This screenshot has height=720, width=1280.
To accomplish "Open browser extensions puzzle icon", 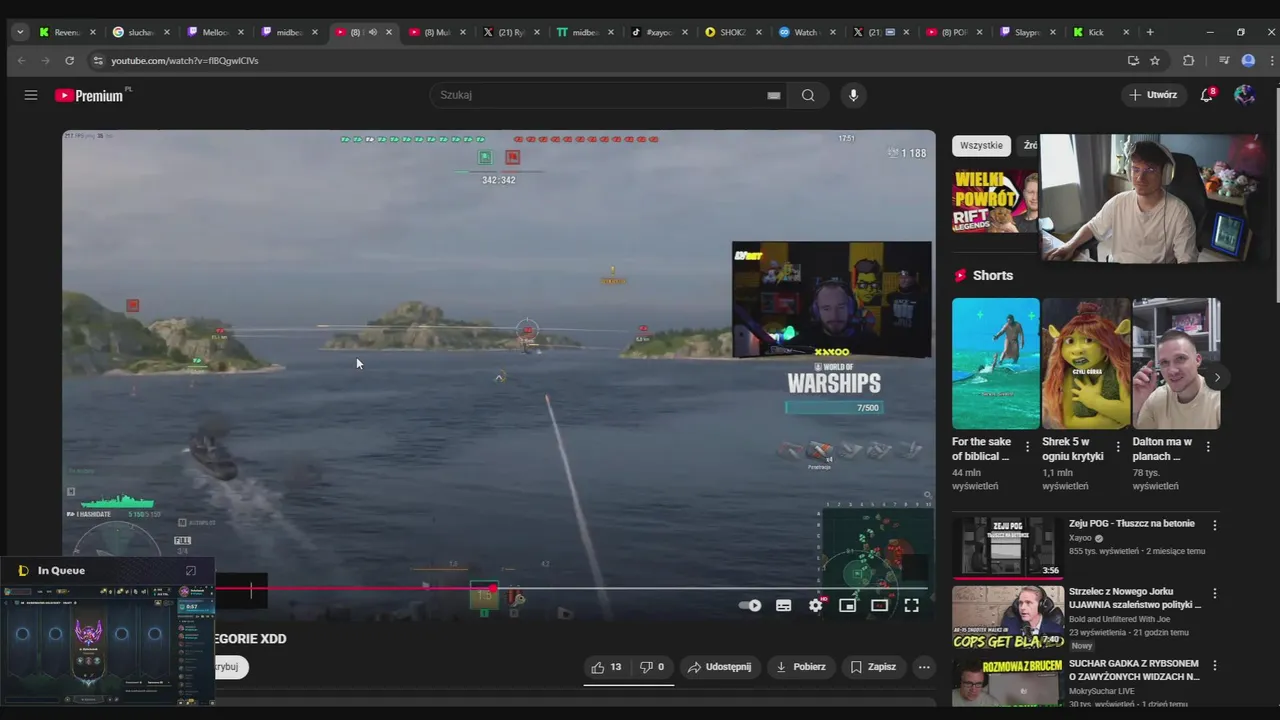I will (x=1188, y=61).
